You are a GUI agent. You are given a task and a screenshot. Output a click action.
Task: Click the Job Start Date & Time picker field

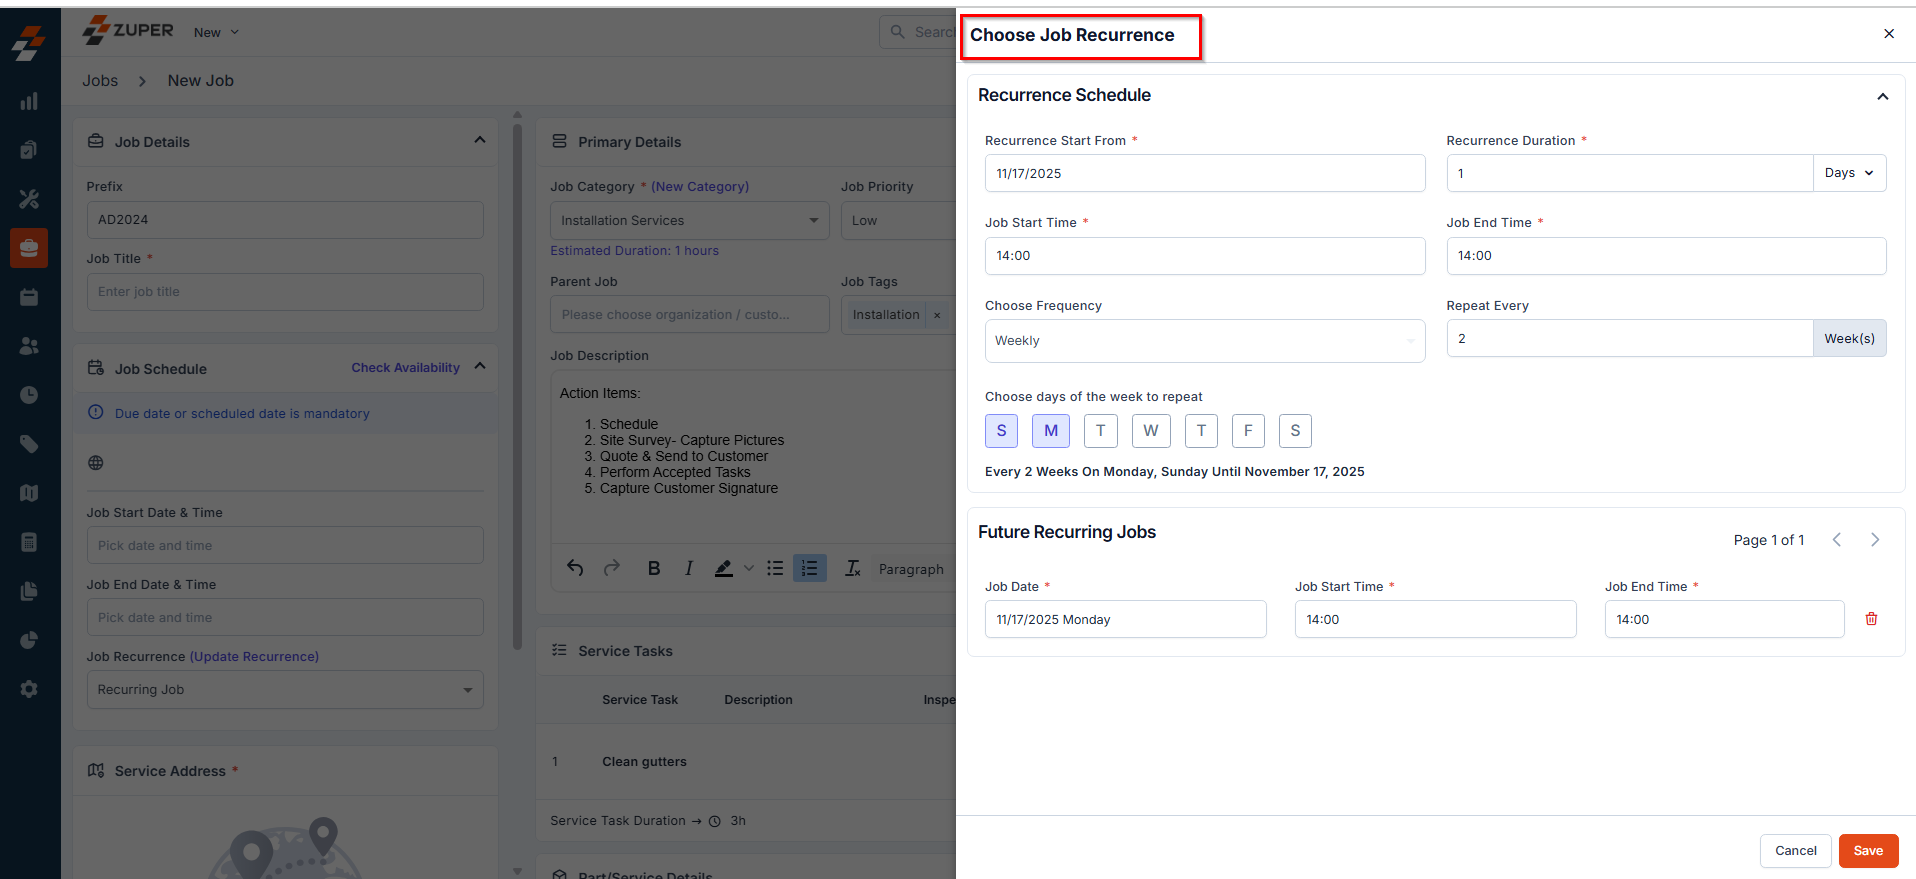coord(285,545)
